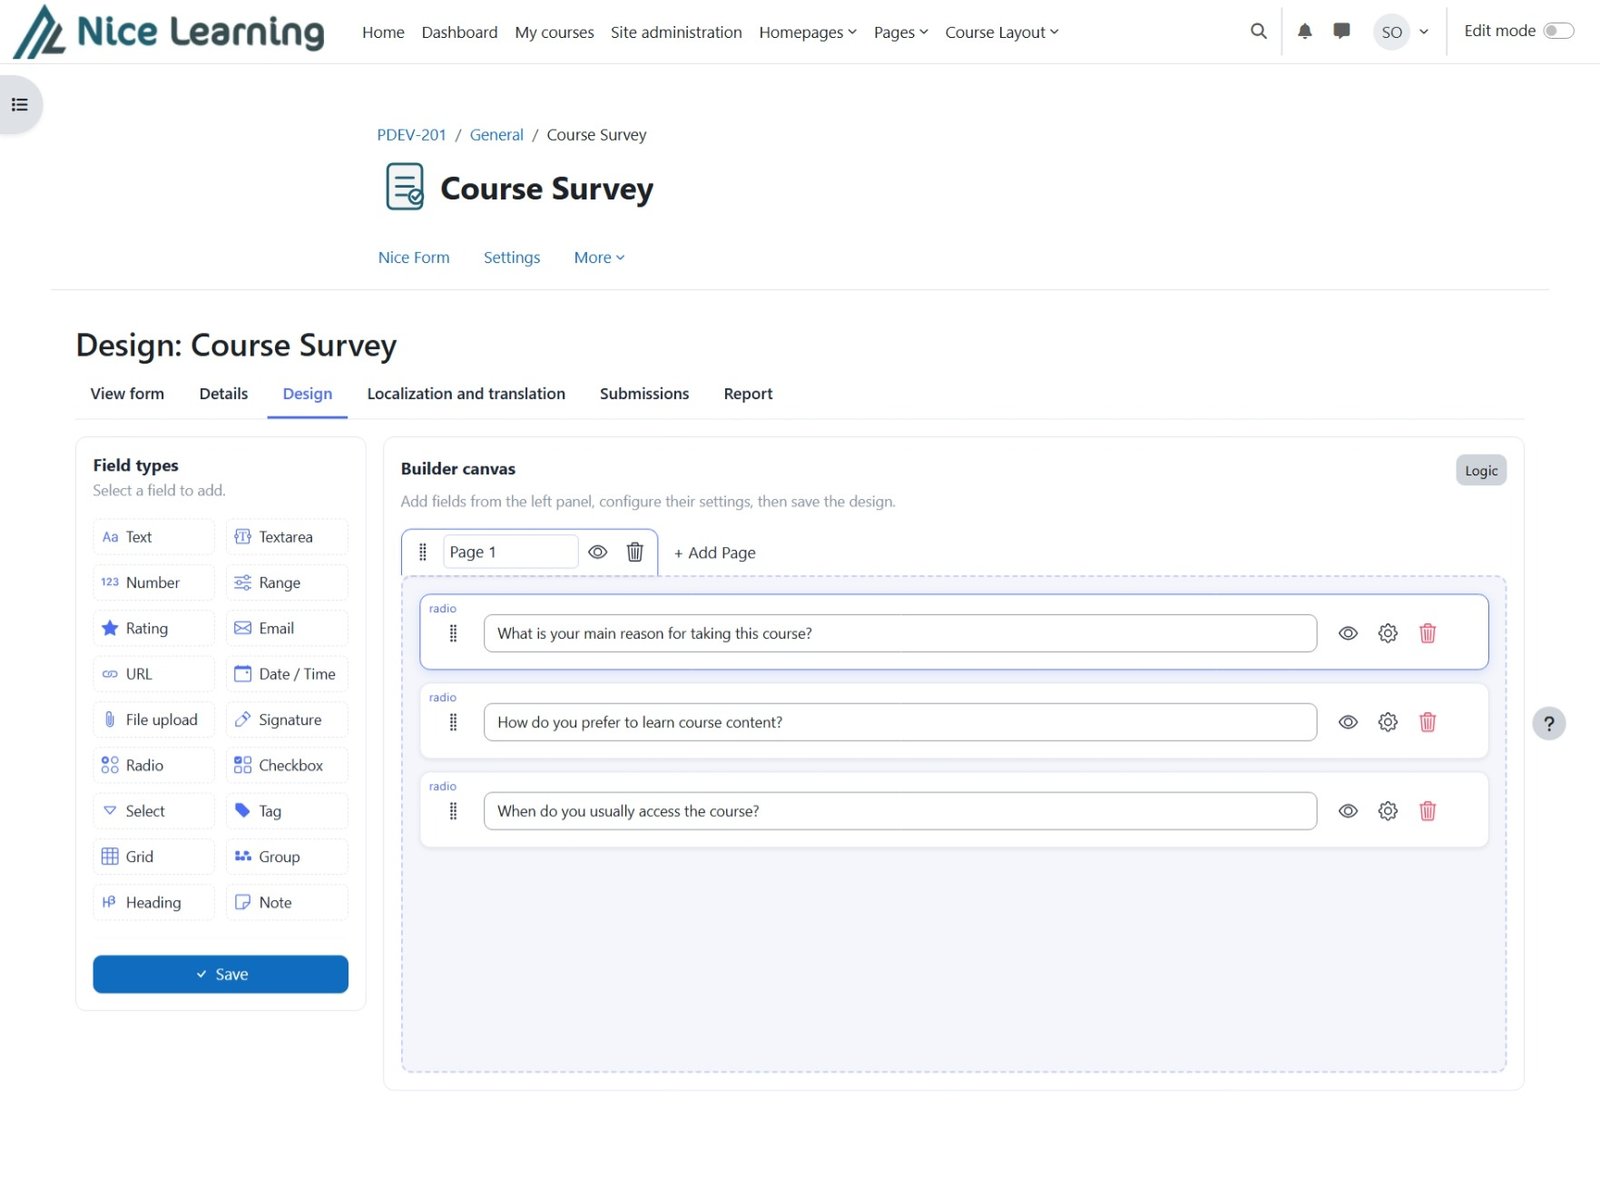This screenshot has height=1183, width=1600.
Task: Switch to the Details tab
Action: [223, 393]
